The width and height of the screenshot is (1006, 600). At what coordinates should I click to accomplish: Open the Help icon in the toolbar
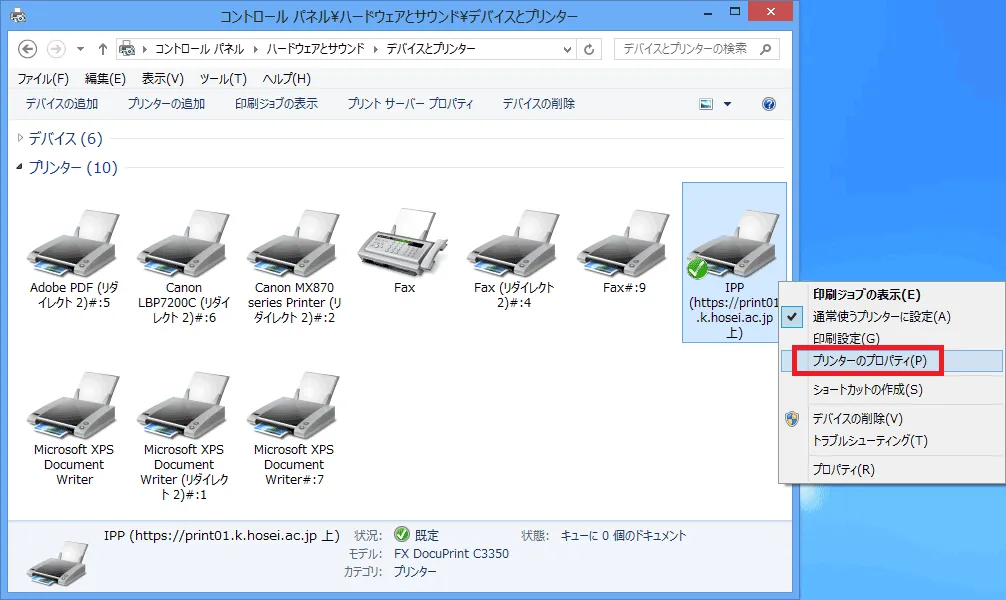point(767,103)
